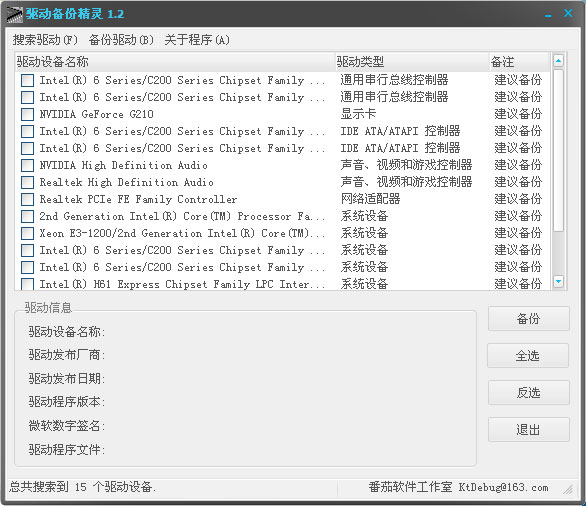586x506 pixels.
Task: Click 建议备份 in the Realtek PCIe row
Action: [x=518, y=199]
